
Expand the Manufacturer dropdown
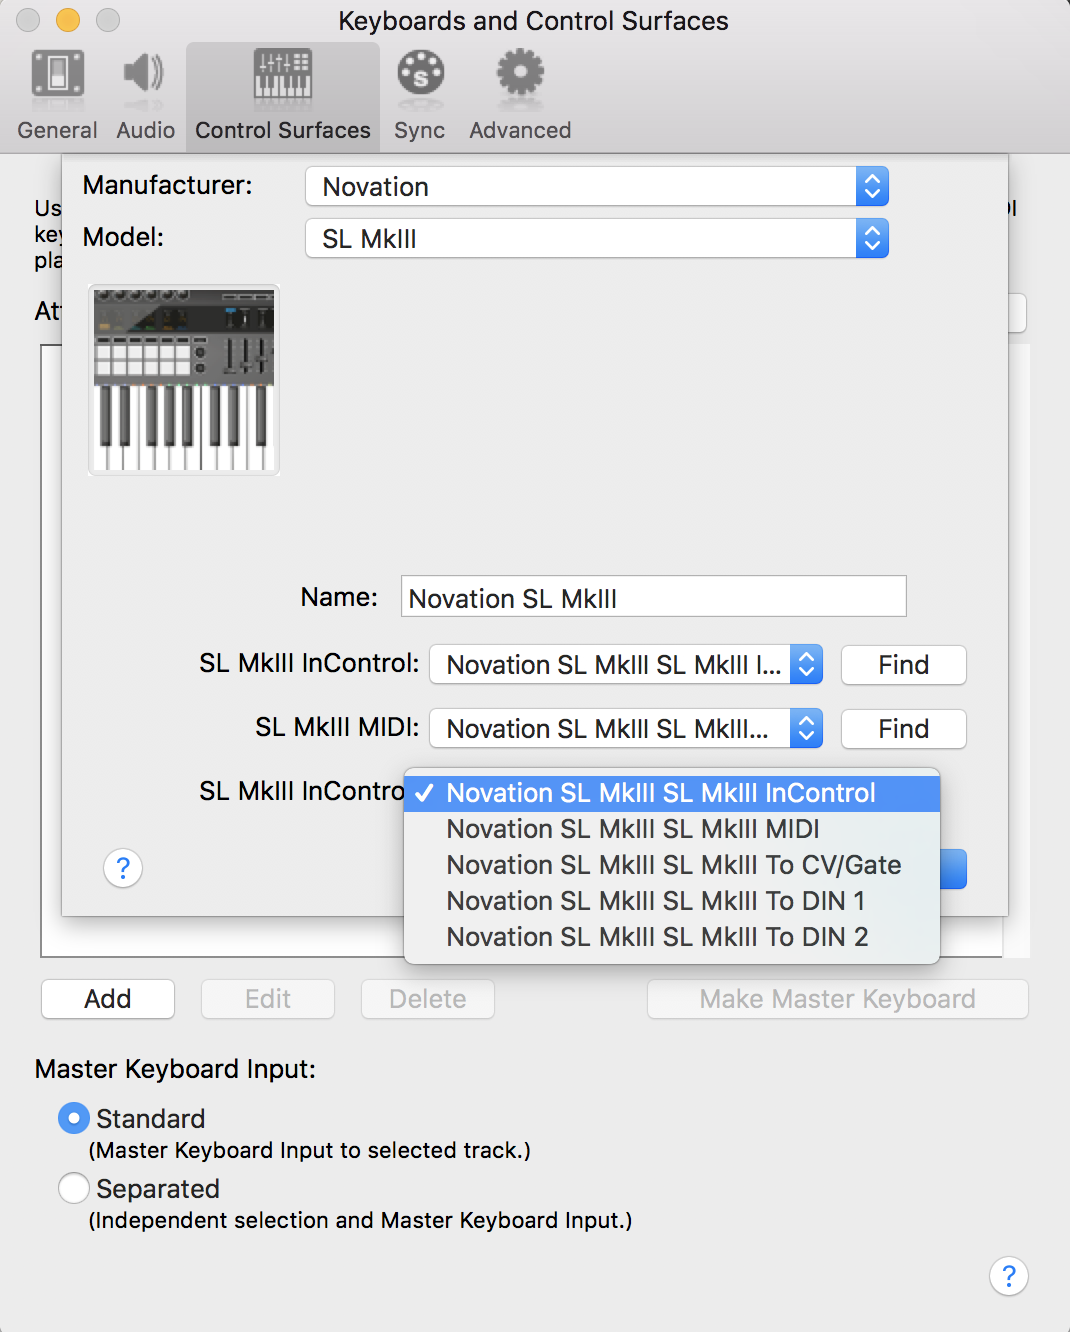[x=597, y=186]
